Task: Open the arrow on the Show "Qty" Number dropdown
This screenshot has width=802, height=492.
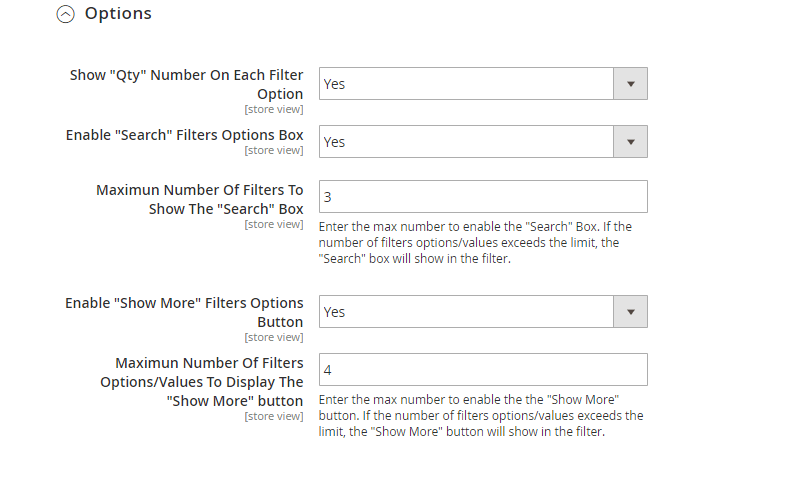Action: 631,84
